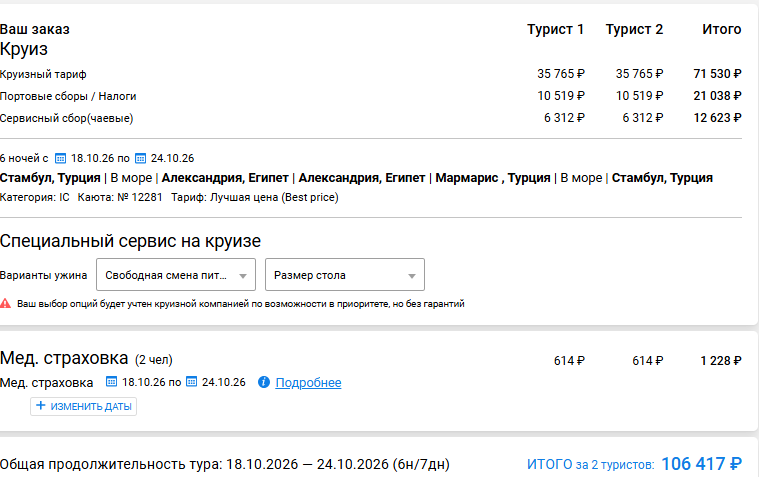Screen dimensions: 759x477
Task: Click ИЗМЕНИТЬ ДАТЫ button label
Action: coord(91,406)
